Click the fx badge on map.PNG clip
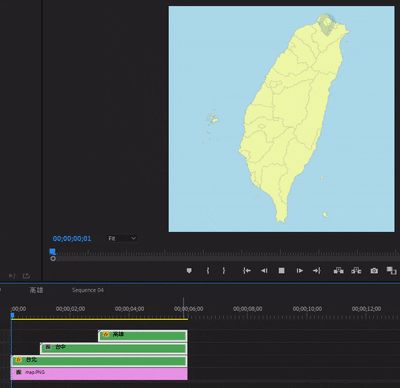The width and height of the screenshot is (400, 388). (19, 372)
